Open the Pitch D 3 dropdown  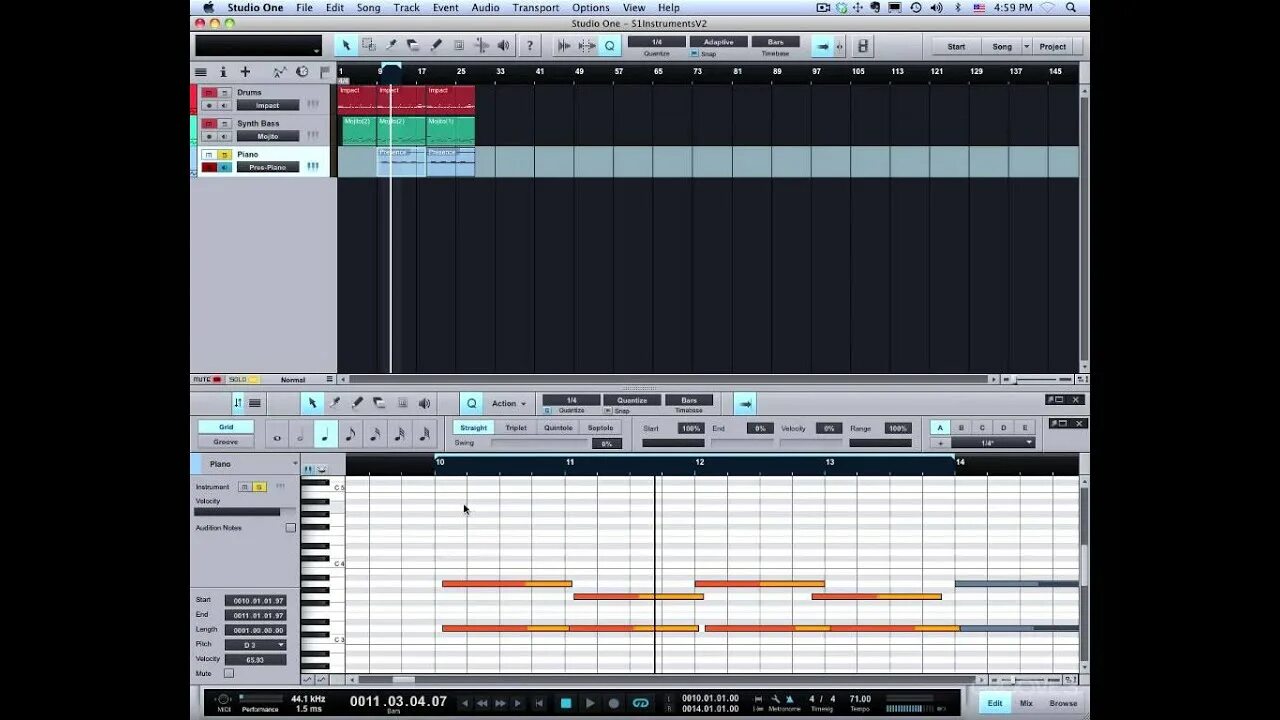pyautogui.click(x=255, y=644)
